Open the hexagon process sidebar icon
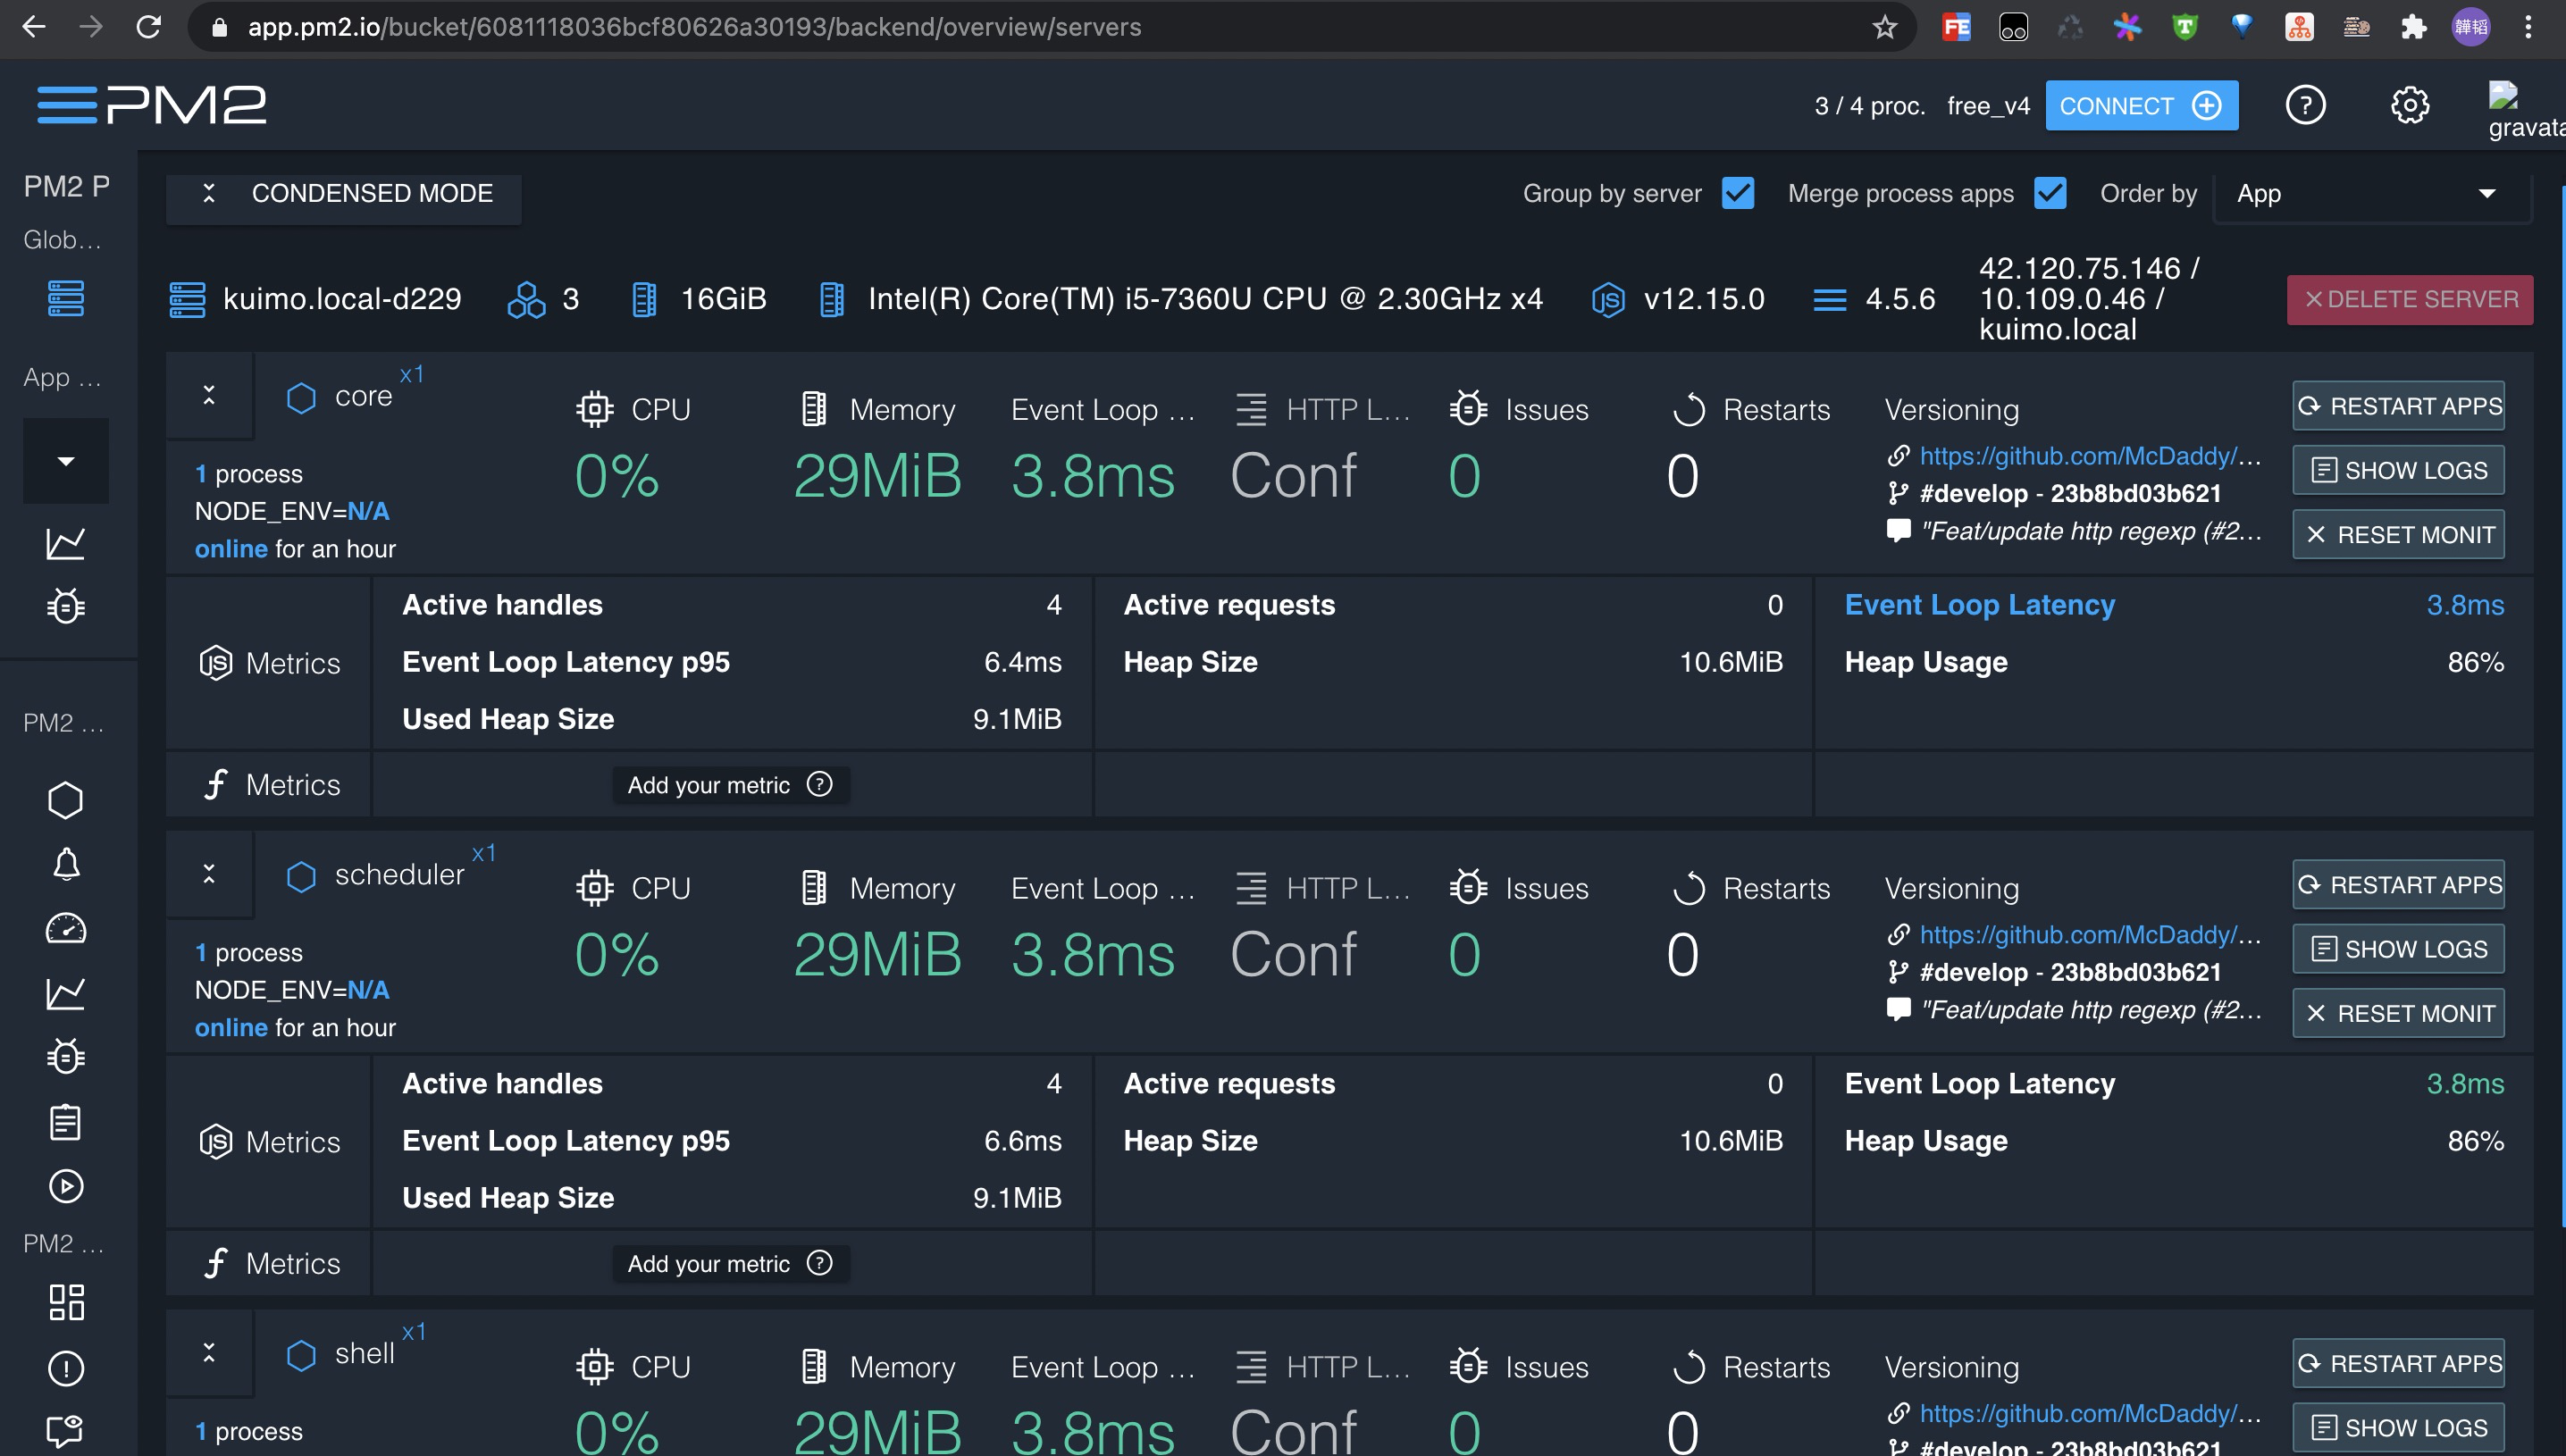 66,800
